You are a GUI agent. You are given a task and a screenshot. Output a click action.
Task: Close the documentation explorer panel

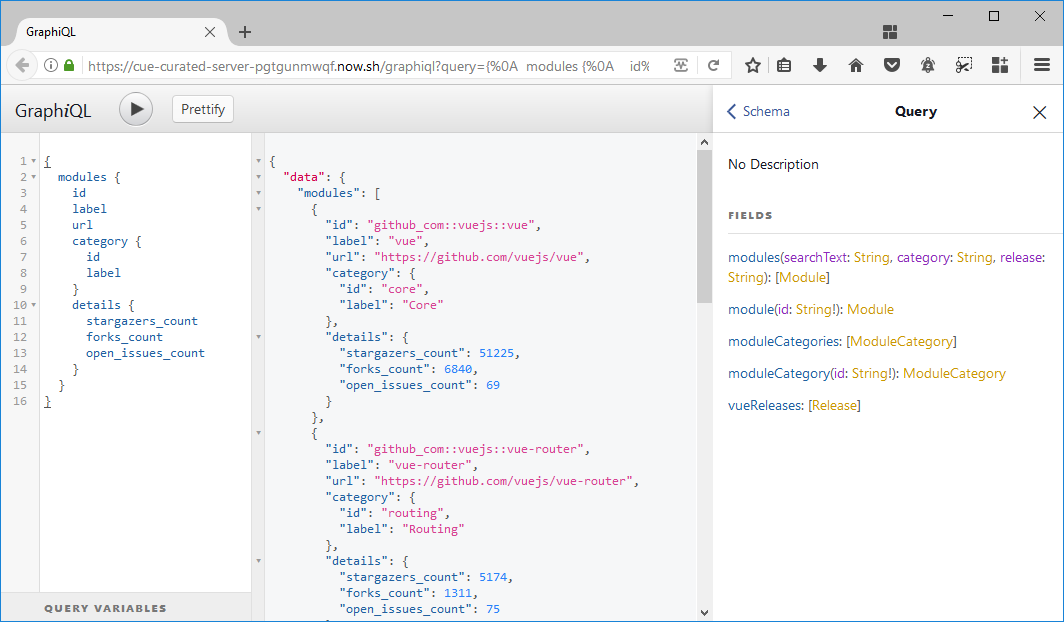[1040, 112]
